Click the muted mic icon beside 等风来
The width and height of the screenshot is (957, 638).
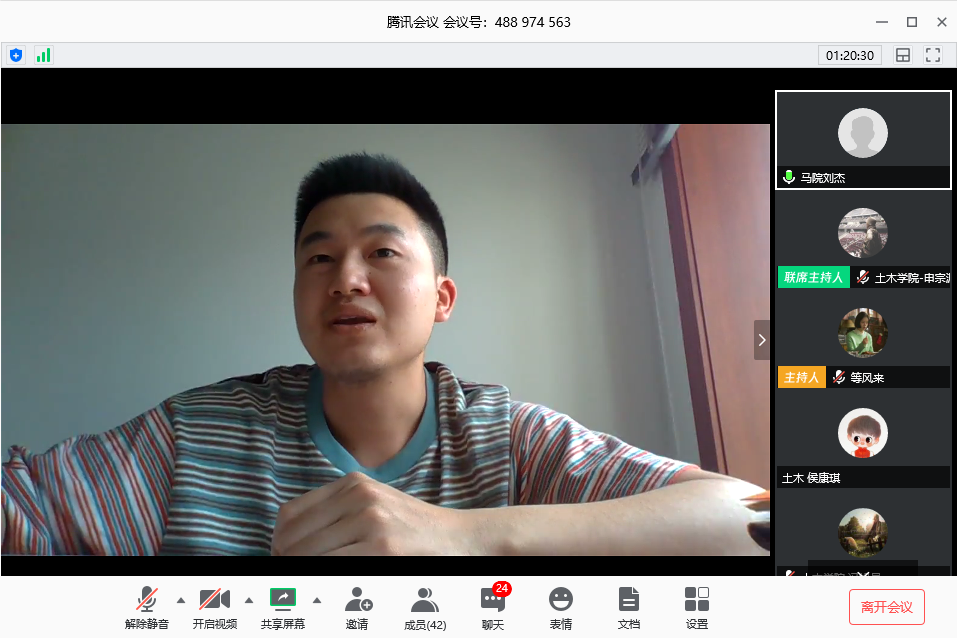tap(839, 377)
